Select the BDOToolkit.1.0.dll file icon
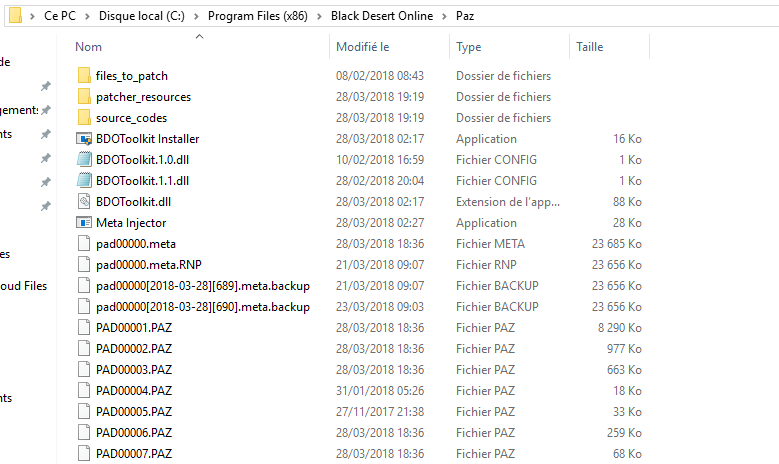The width and height of the screenshot is (779, 464). point(84,160)
